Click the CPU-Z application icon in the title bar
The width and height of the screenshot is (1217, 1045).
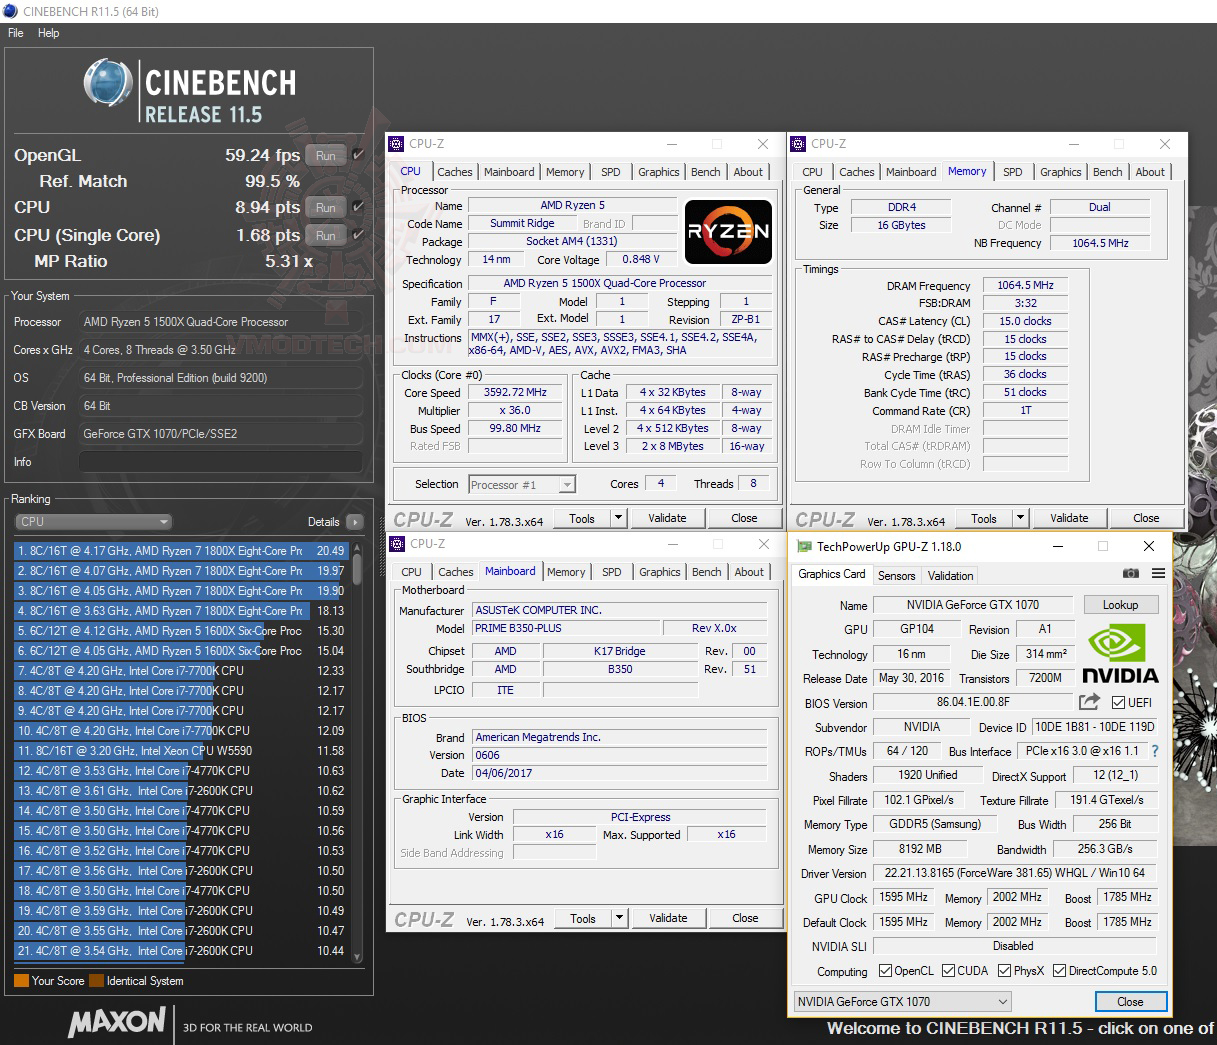(x=398, y=144)
